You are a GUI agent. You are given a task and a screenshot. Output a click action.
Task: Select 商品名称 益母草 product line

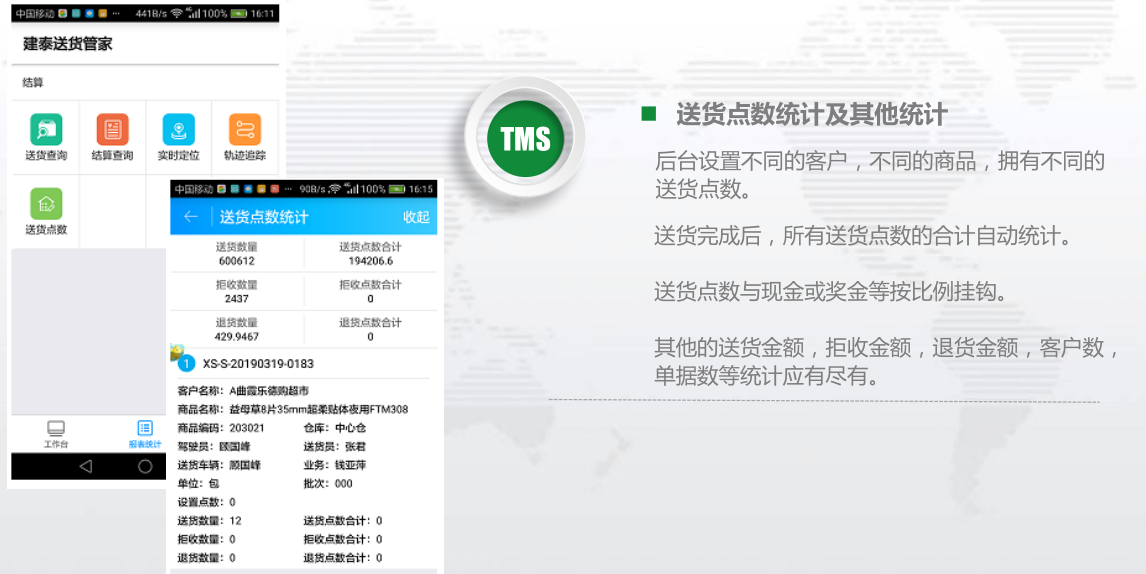point(292,409)
